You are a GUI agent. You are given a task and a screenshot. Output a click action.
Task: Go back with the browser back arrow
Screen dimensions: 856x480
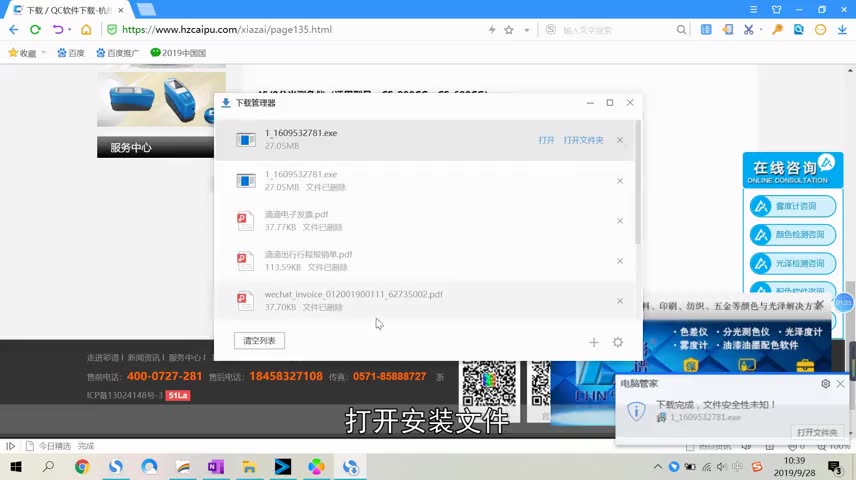[x=14, y=29]
